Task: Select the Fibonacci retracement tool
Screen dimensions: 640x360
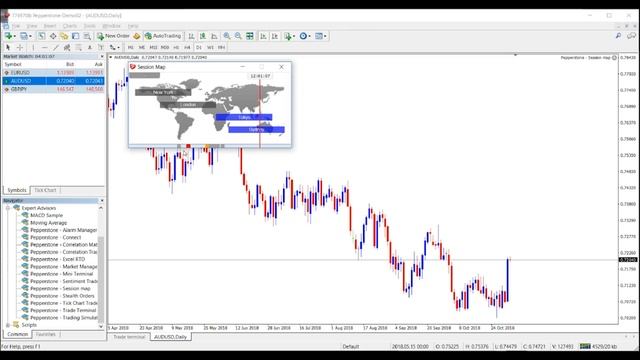Action: click(x=78, y=48)
